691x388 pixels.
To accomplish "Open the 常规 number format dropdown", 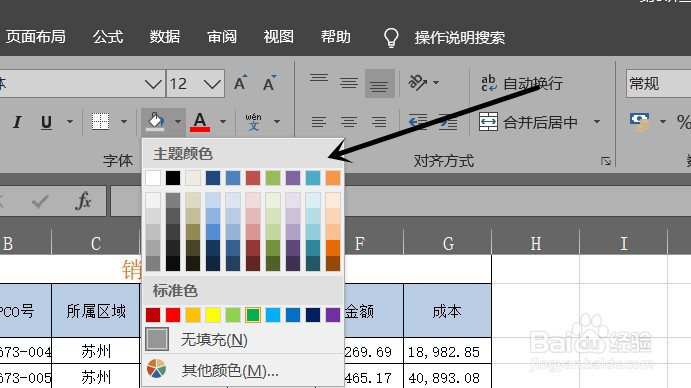I will pyautogui.click(x=658, y=83).
